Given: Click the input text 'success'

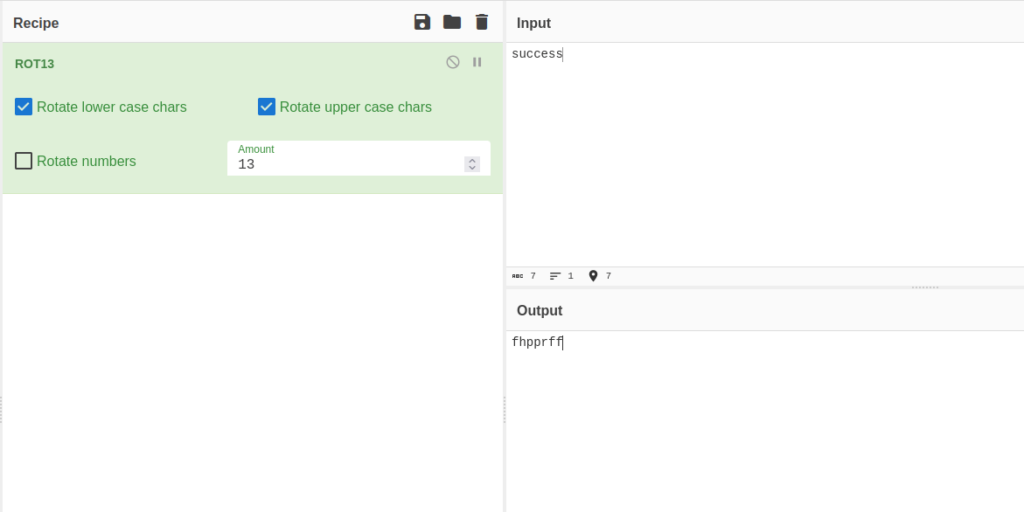Looking at the screenshot, I should [x=537, y=54].
